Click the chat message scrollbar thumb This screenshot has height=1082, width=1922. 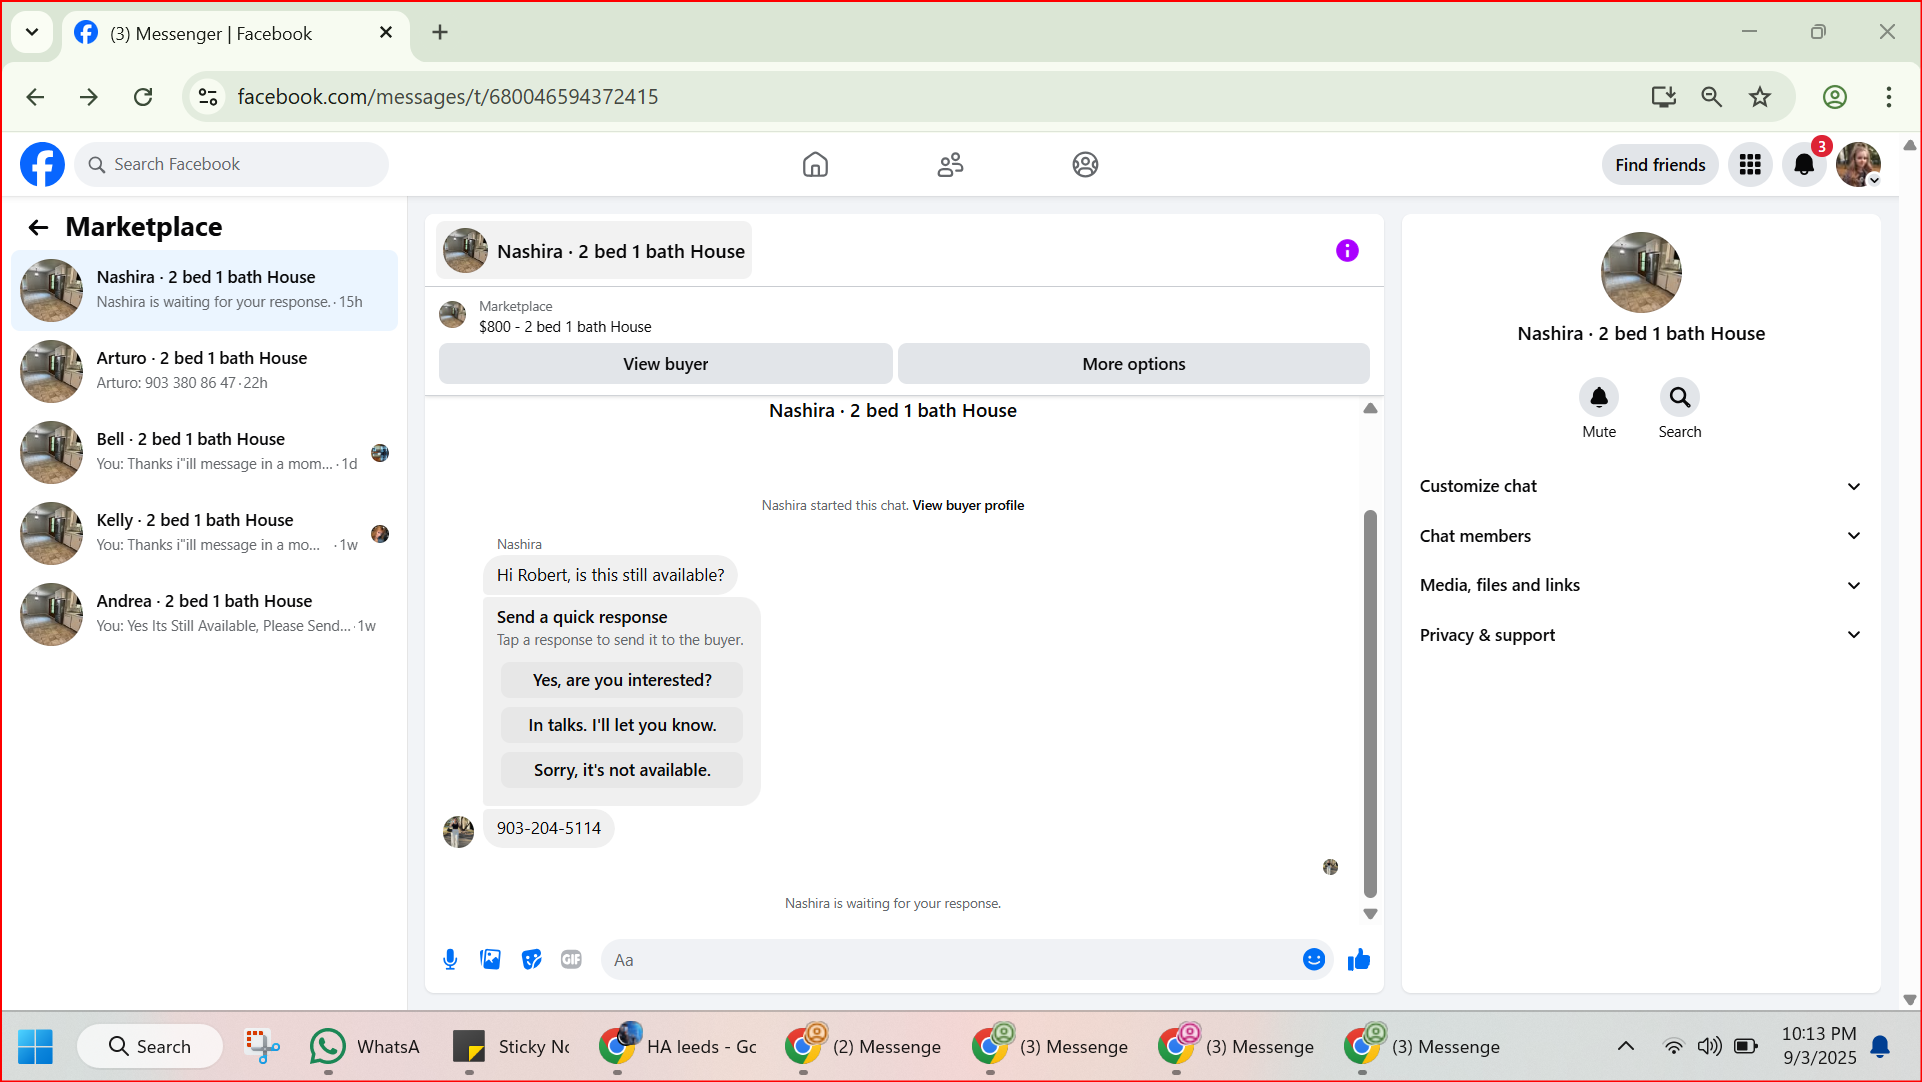(1370, 703)
